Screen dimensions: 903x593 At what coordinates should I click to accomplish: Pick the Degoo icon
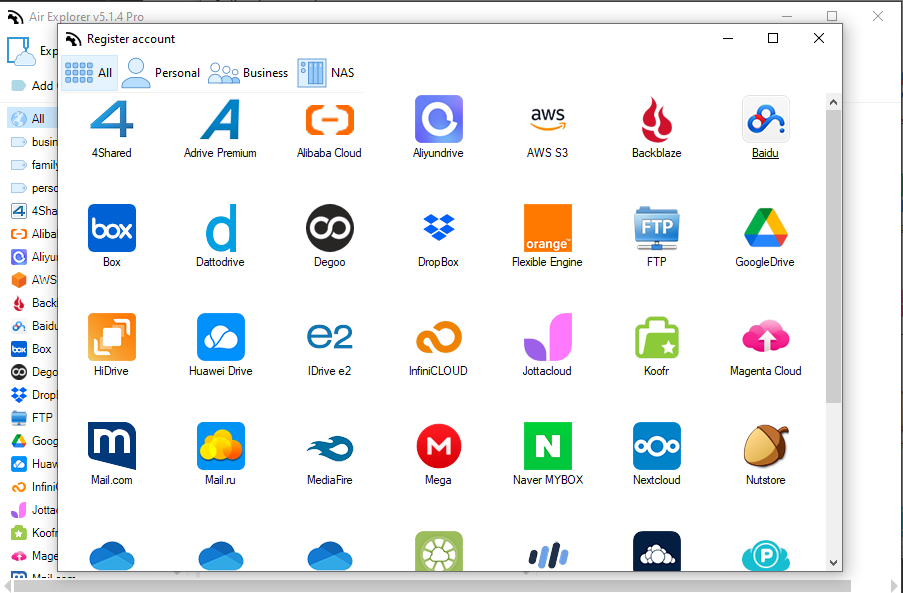click(x=329, y=236)
